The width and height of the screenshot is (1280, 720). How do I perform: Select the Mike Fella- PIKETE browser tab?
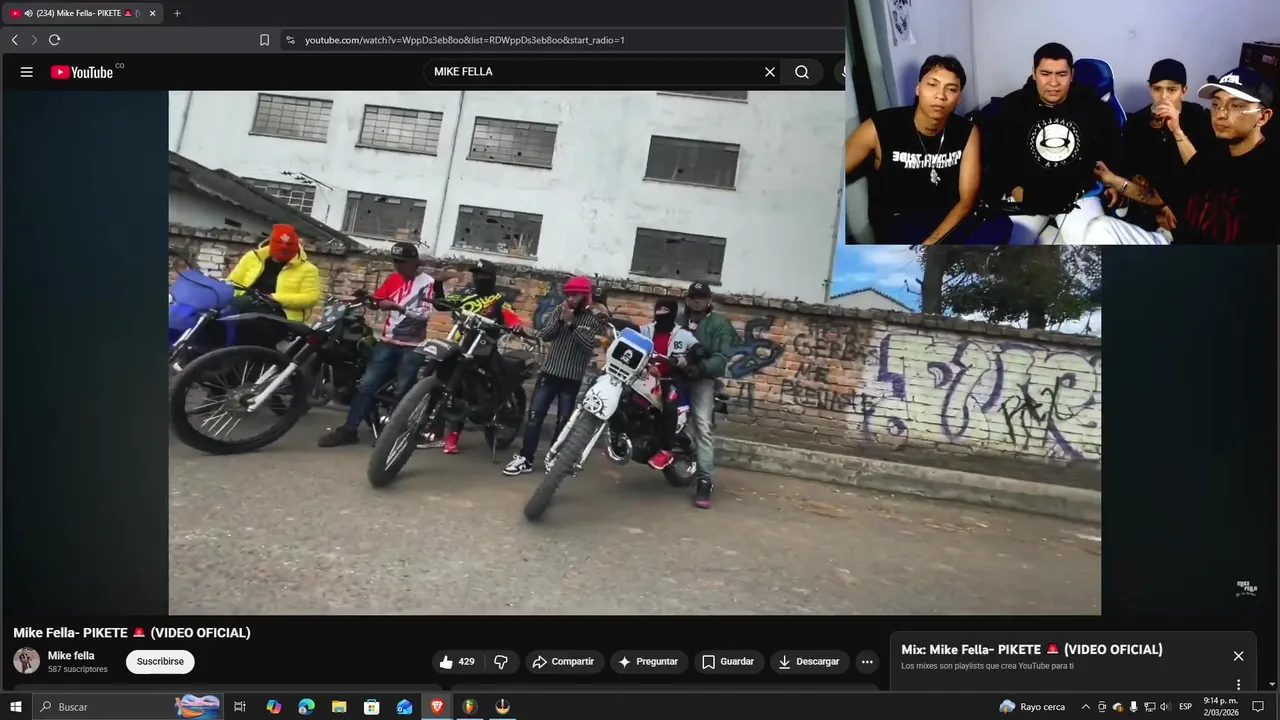coord(82,13)
